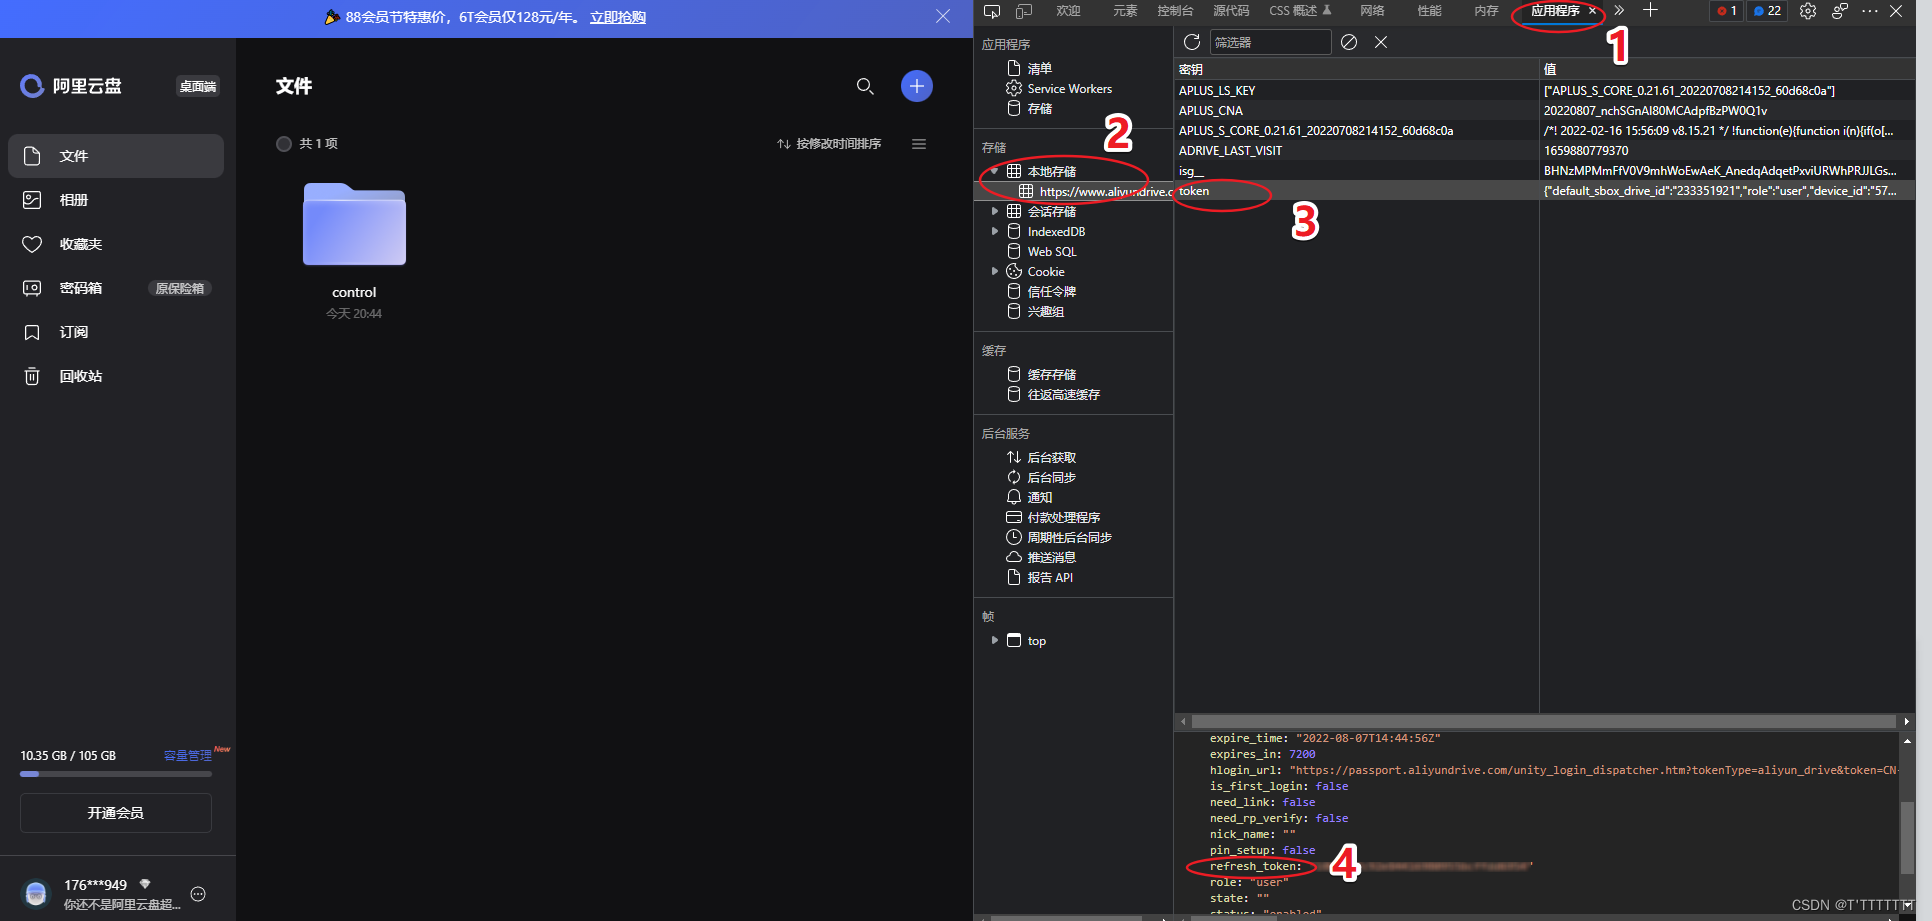Click 立即抢购 link in the banner
The image size is (1932, 921).
click(618, 18)
